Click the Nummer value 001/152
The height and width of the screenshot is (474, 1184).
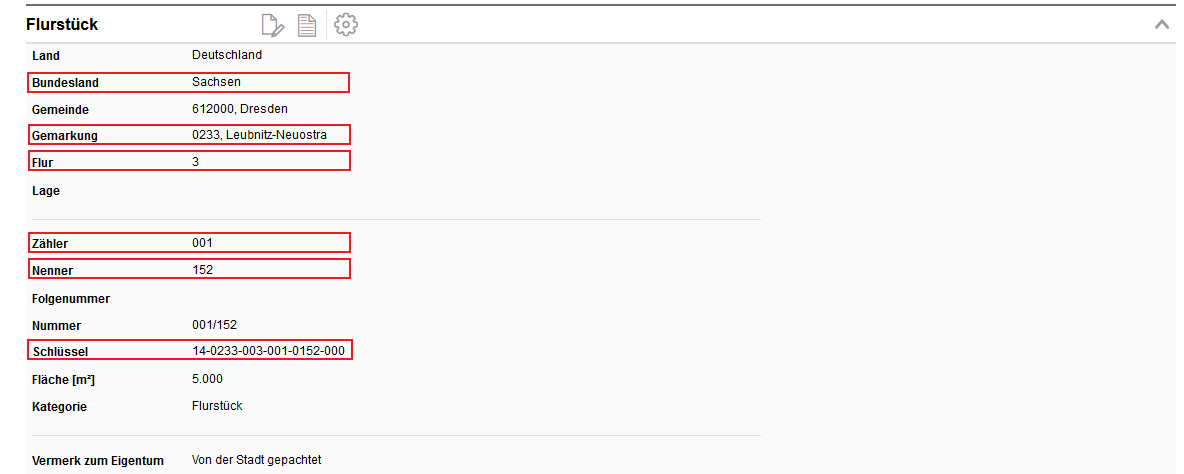click(214, 325)
